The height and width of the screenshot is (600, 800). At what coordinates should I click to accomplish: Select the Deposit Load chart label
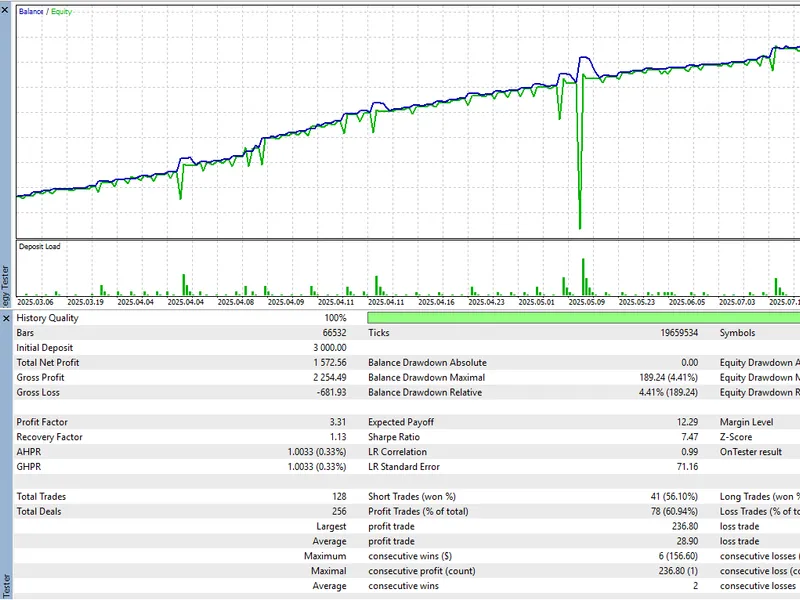pos(39,246)
